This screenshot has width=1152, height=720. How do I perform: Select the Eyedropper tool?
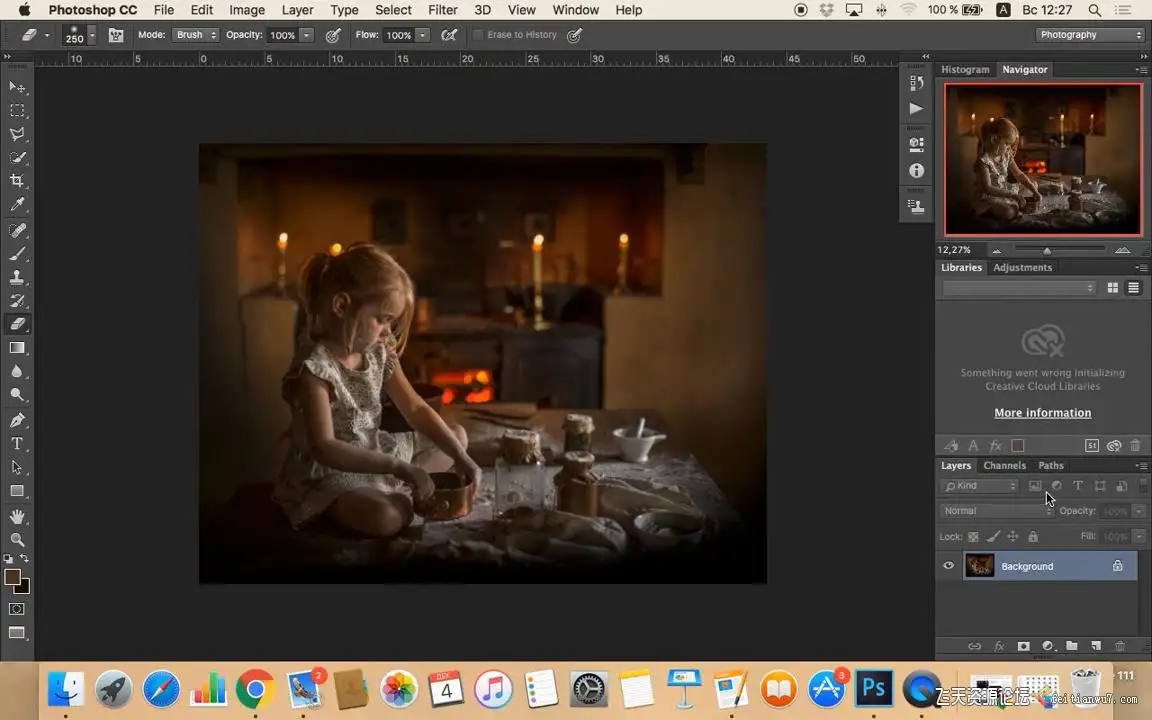coord(17,205)
